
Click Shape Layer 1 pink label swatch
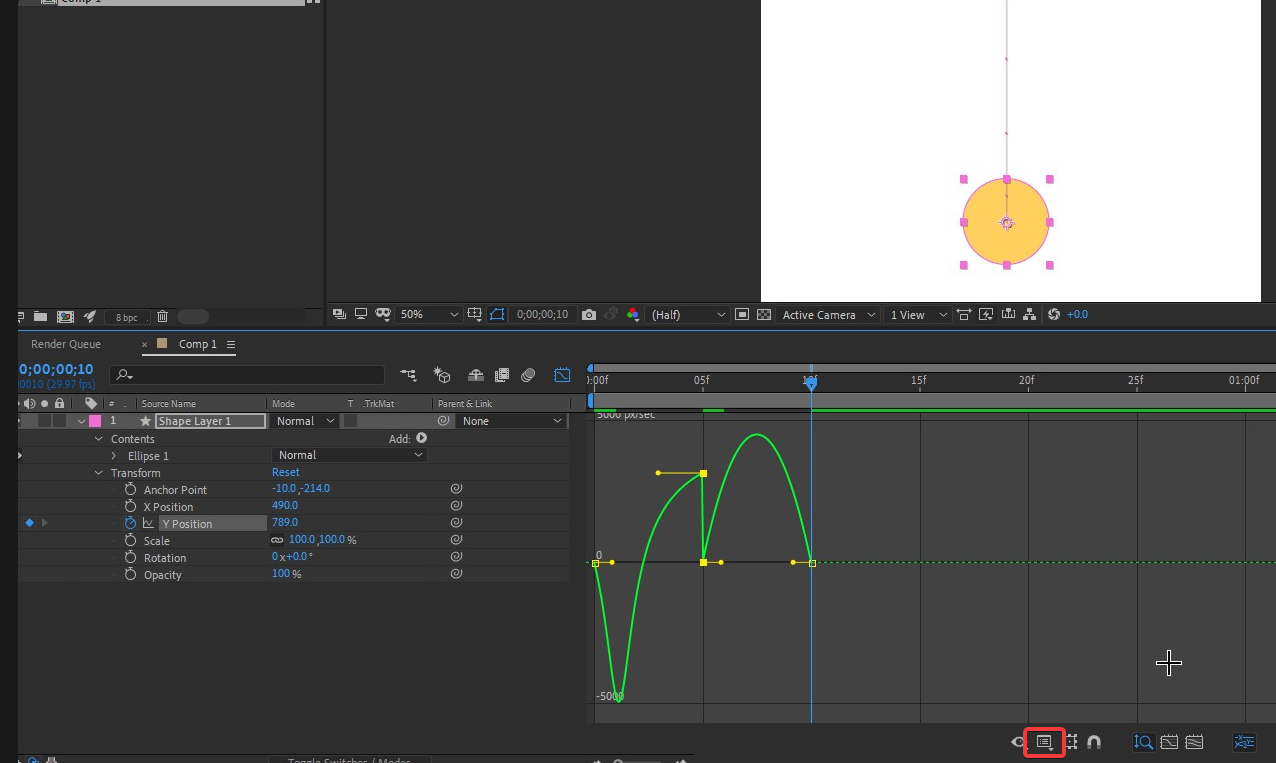[94, 420]
